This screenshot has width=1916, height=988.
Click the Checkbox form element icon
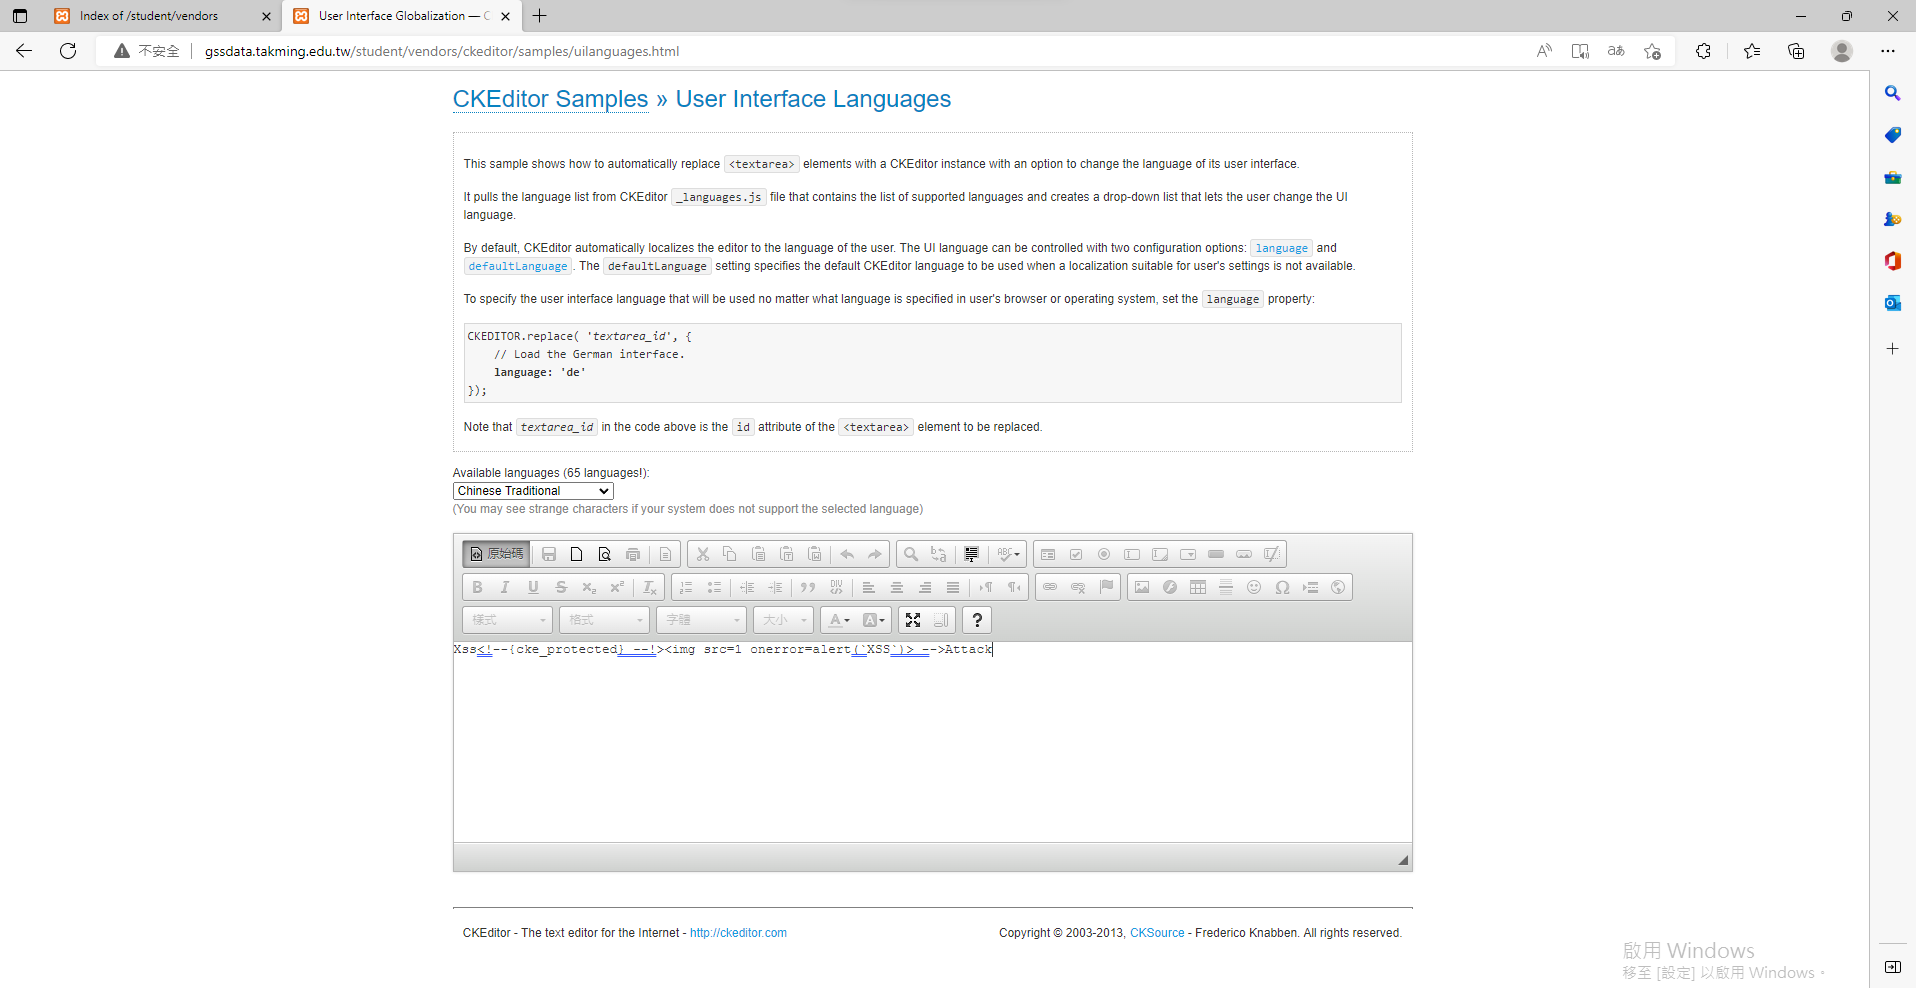pyautogui.click(x=1076, y=554)
